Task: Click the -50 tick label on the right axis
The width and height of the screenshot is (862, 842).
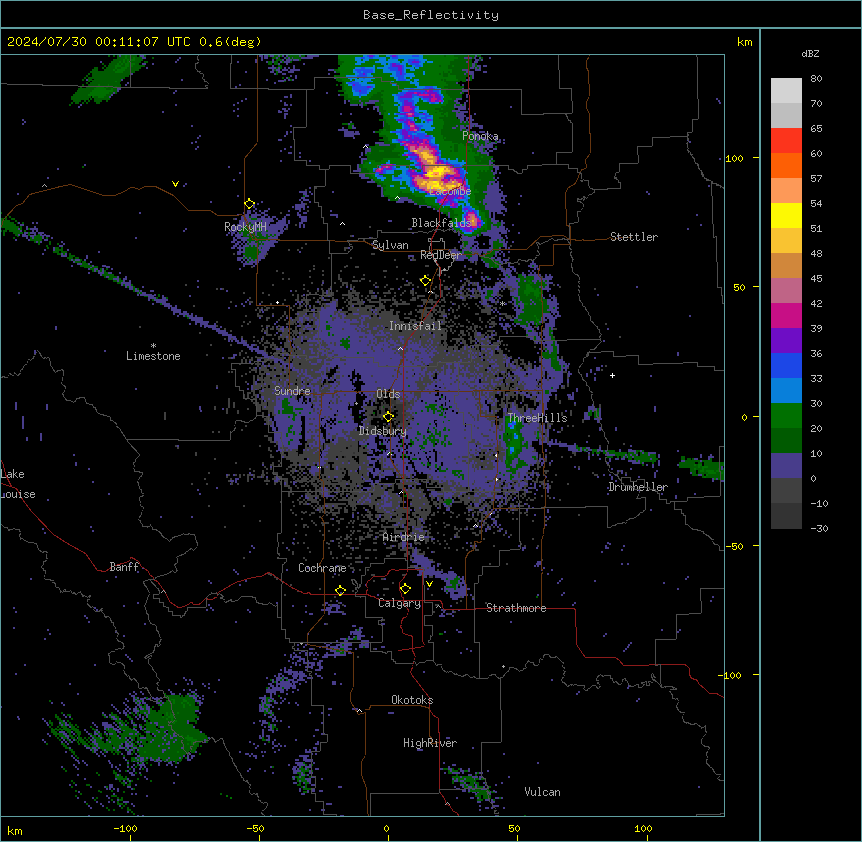Action: (734, 546)
